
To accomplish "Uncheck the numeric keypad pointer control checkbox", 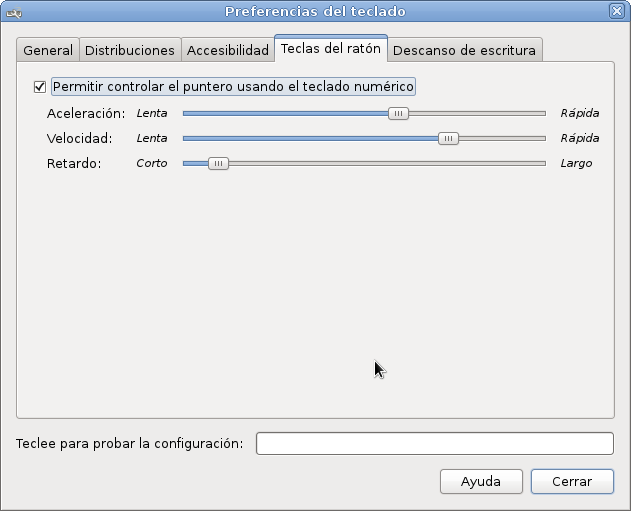I will click(x=40, y=87).
